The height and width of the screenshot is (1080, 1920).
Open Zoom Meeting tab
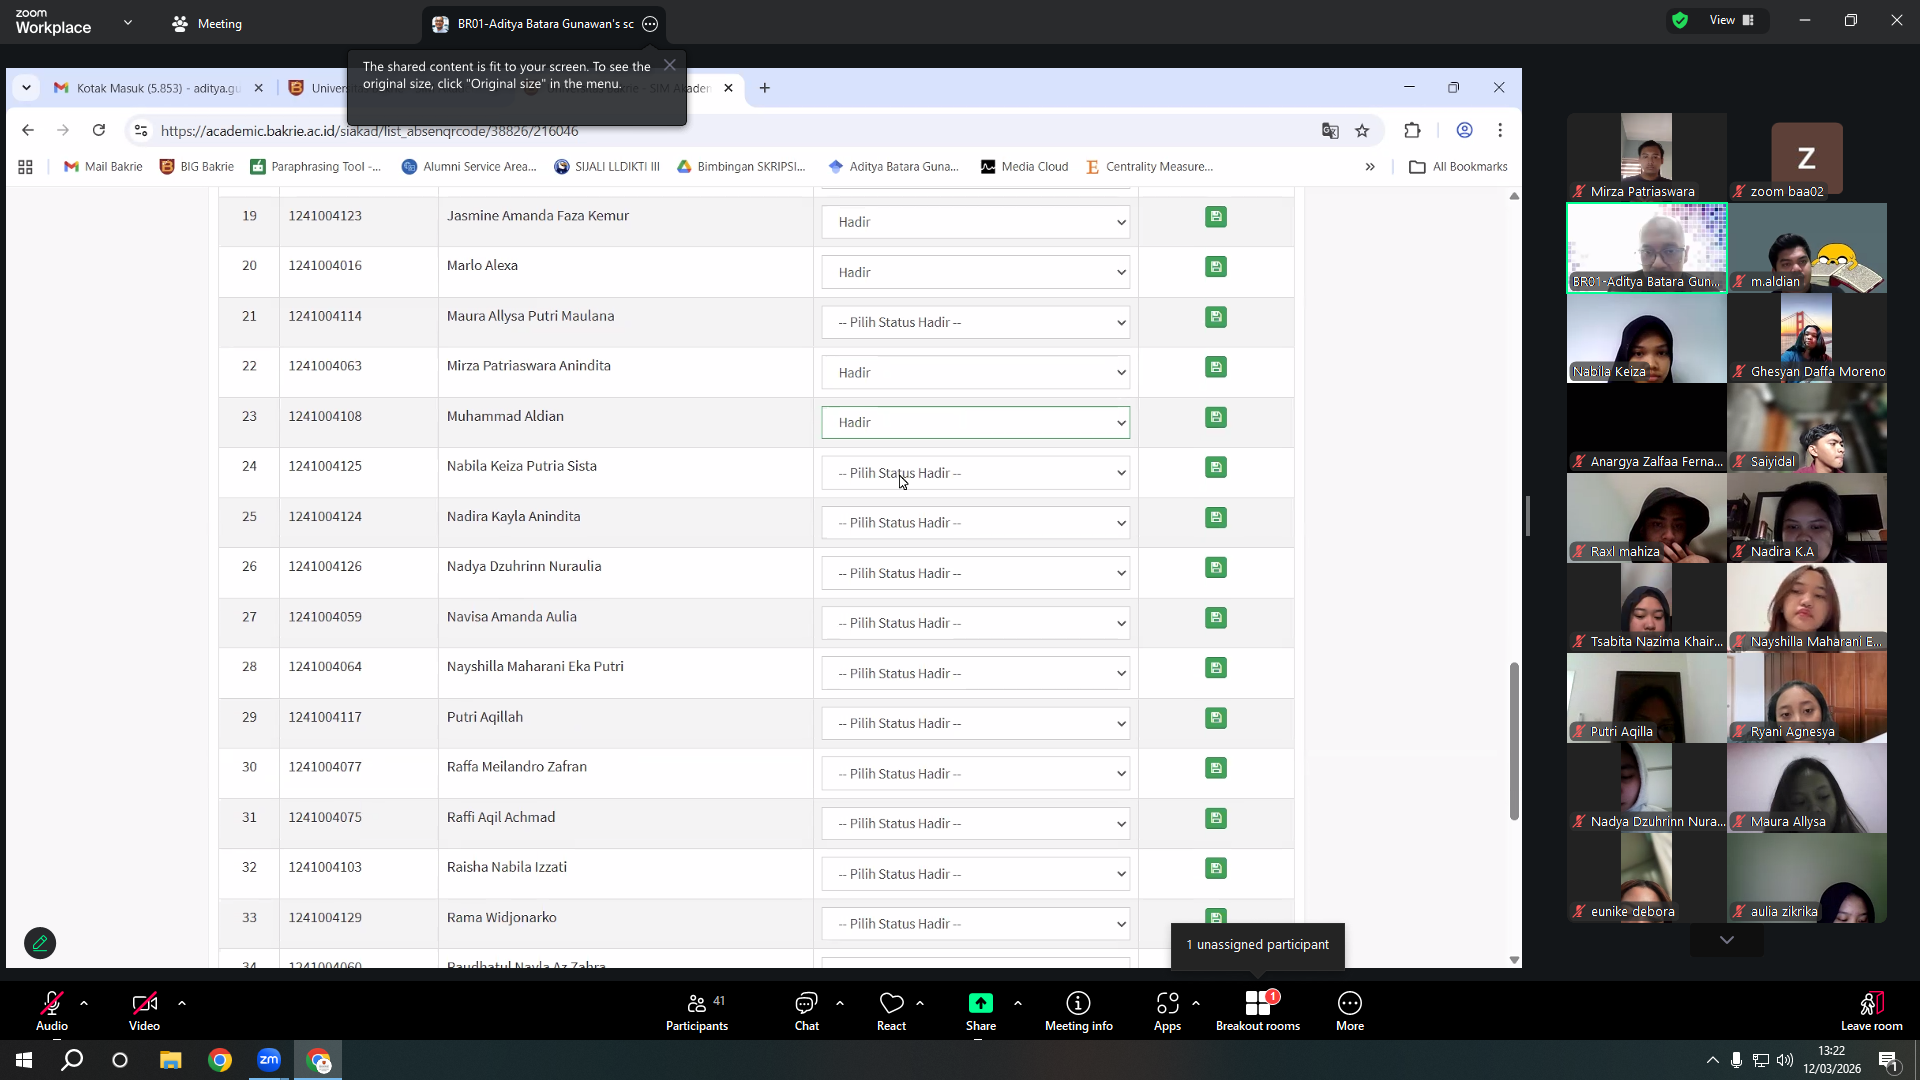(x=207, y=24)
